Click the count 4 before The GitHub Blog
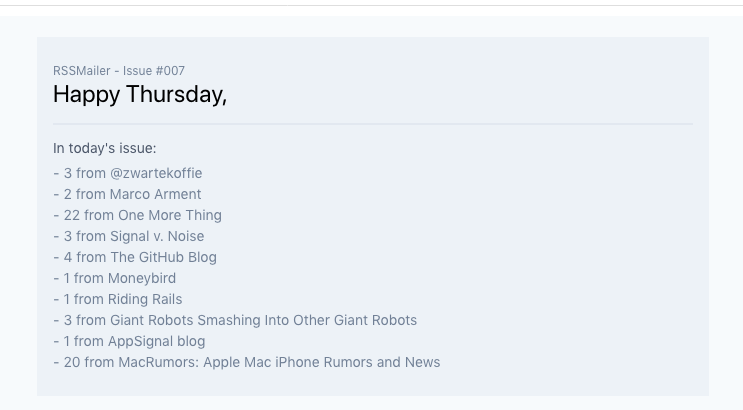The width and height of the screenshot is (743, 410). click(68, 257)
